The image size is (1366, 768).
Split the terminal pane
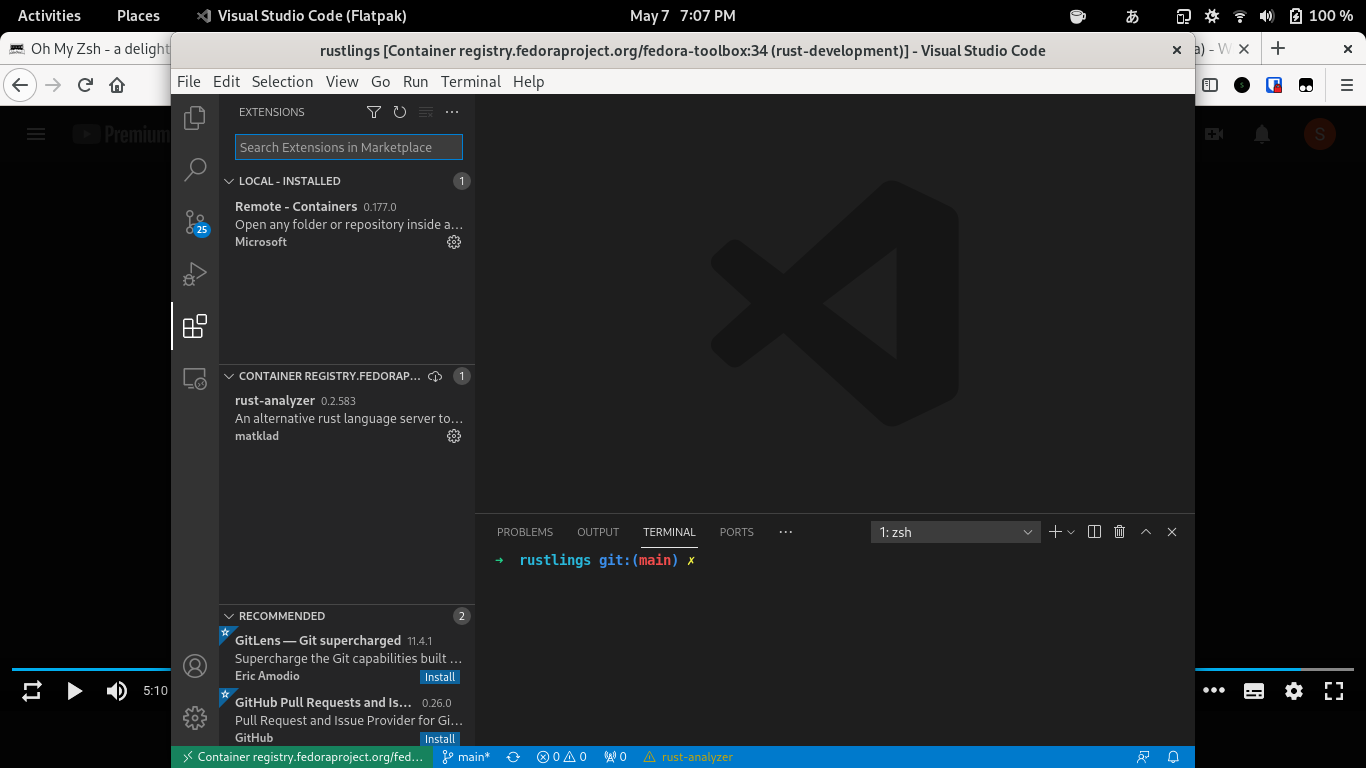coord(1094,532)
